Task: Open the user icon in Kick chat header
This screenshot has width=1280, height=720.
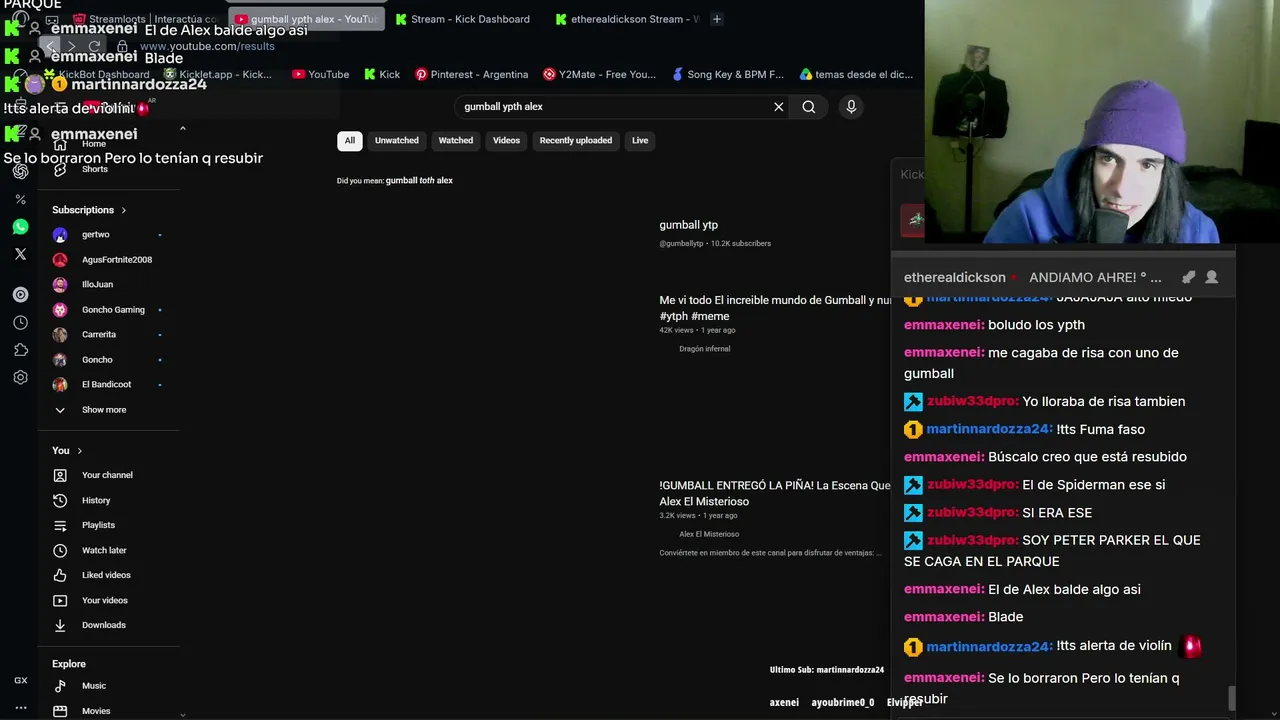Action: tap(1211, 277)
